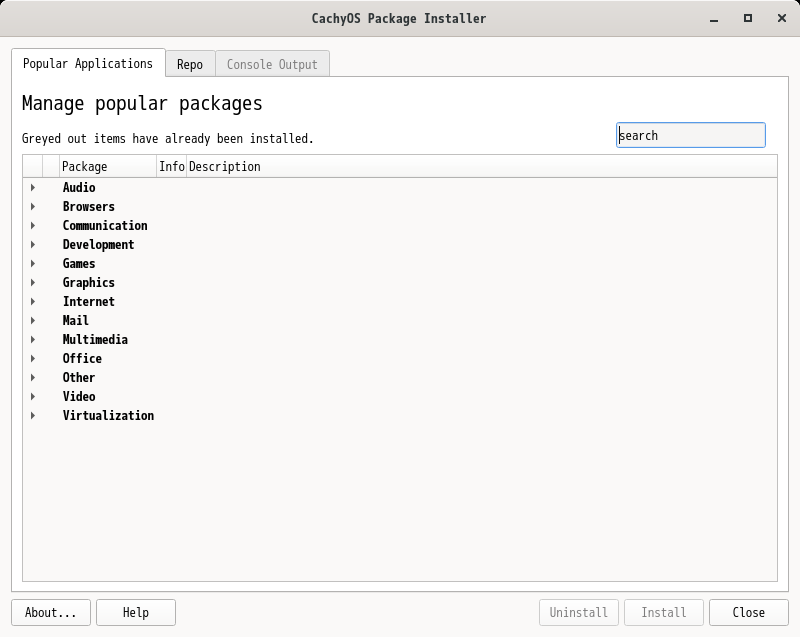Open the Popular Applications tab
This screenshot has height=637, width=800.
(x=88, y=63)
